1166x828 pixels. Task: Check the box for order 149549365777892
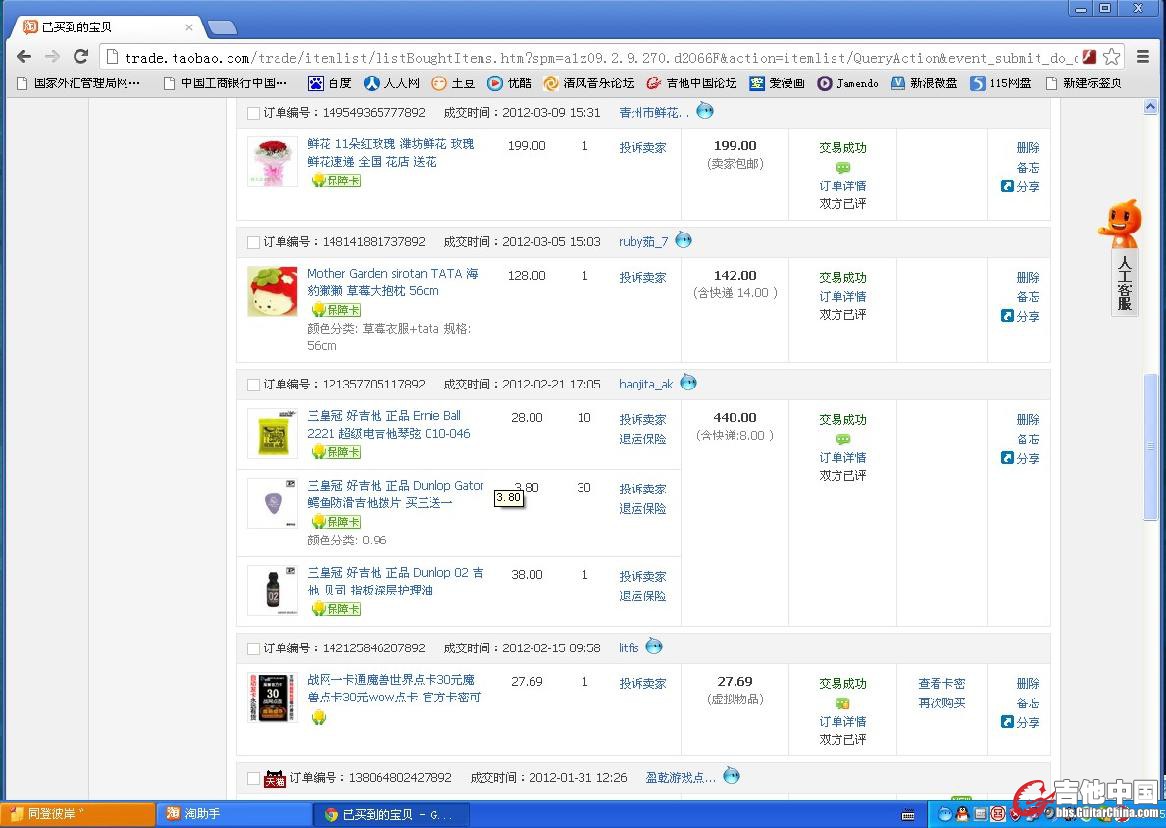[x=253, y=114]
